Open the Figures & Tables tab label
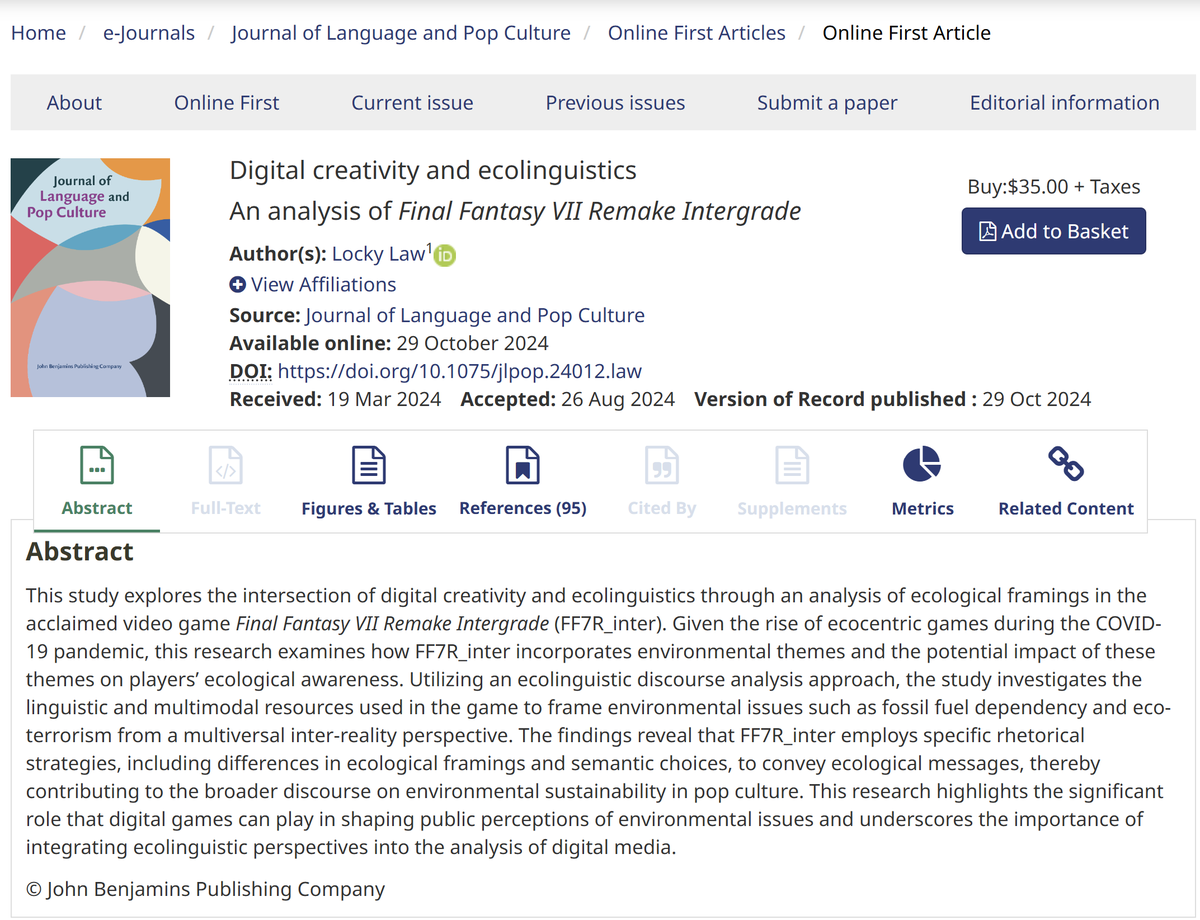Screen dimensions: 1200x920 (x=369, y=508)
